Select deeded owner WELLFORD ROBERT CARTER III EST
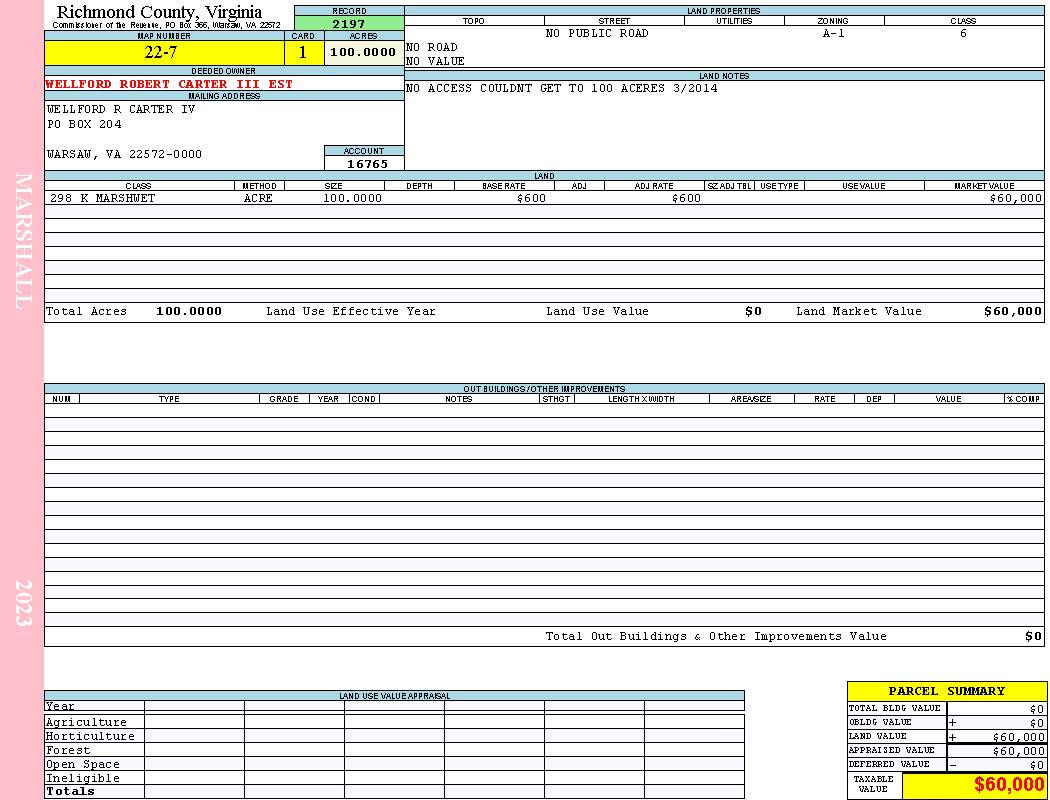 click(x=169, y=84)
